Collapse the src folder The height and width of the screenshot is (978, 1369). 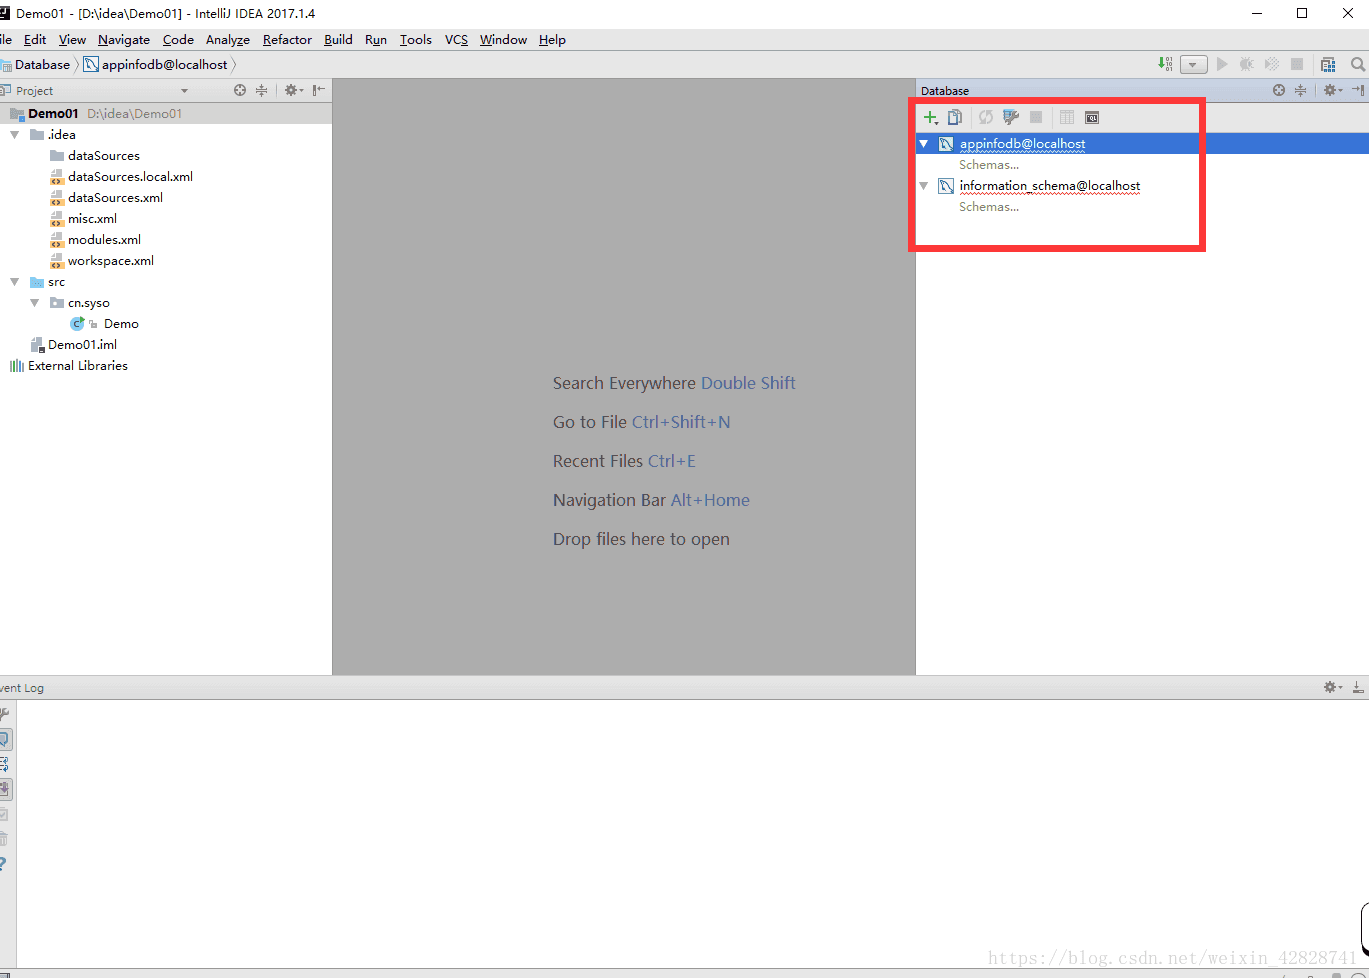15,282
